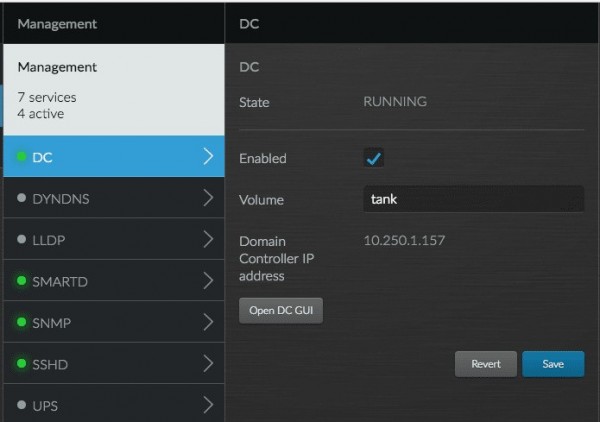Click the RUNNING state value
Screen dimensions: 600x422
(x=395, y=101)
